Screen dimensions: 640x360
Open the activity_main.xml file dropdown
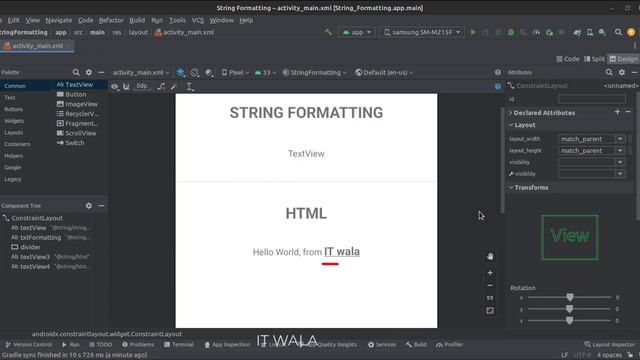click(x=141, y=73)
